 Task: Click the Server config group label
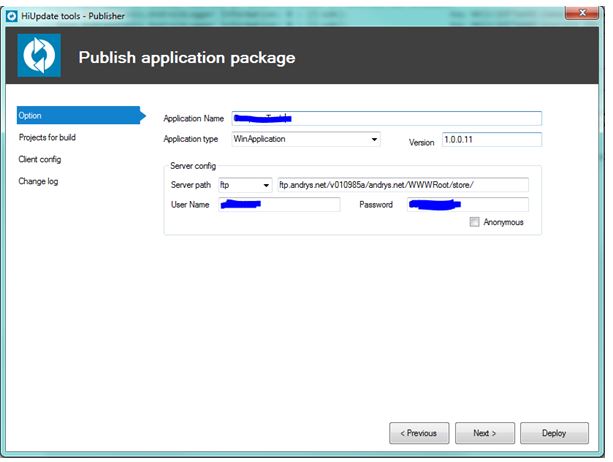(193, 166)
